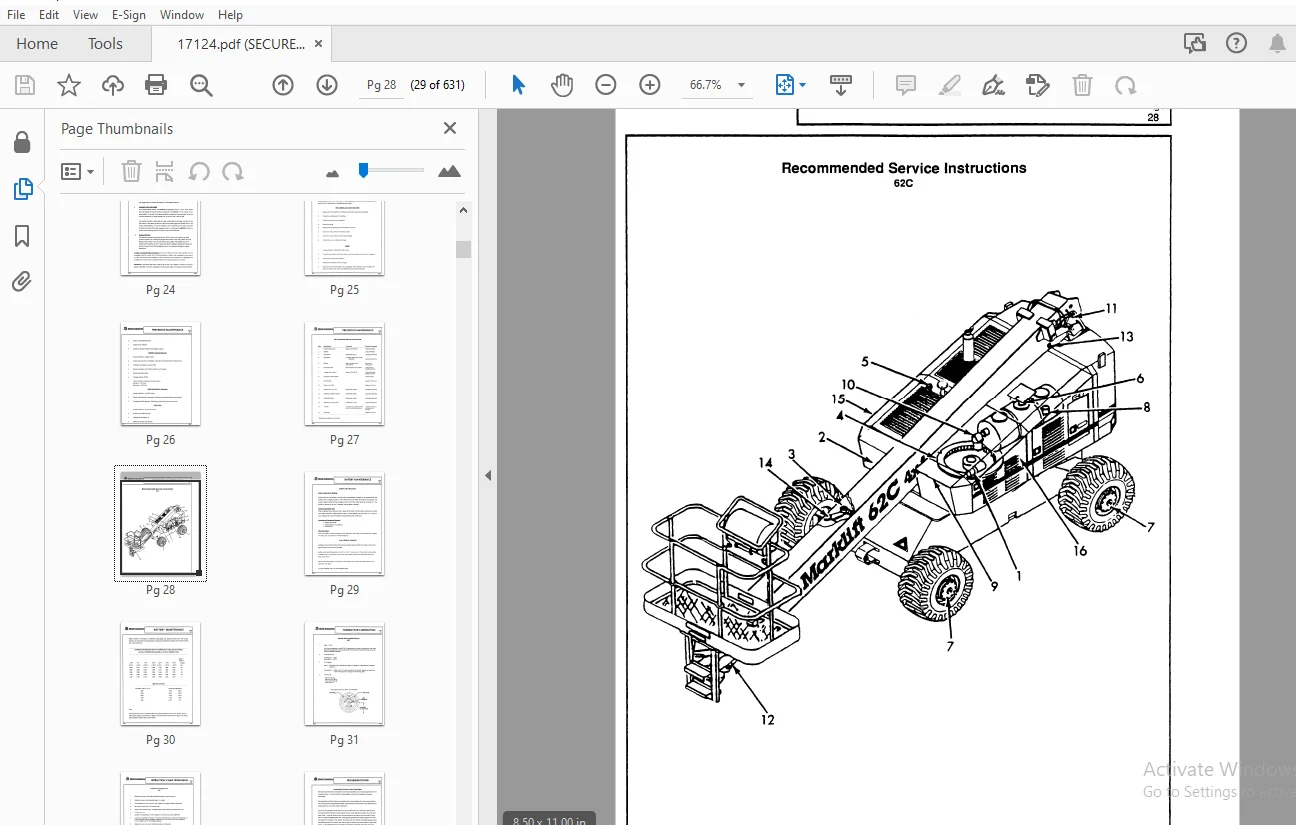Click the page number field Pg 28
Screen dimensions: 1296x825
pyautogui.click(x=381, y=85)
